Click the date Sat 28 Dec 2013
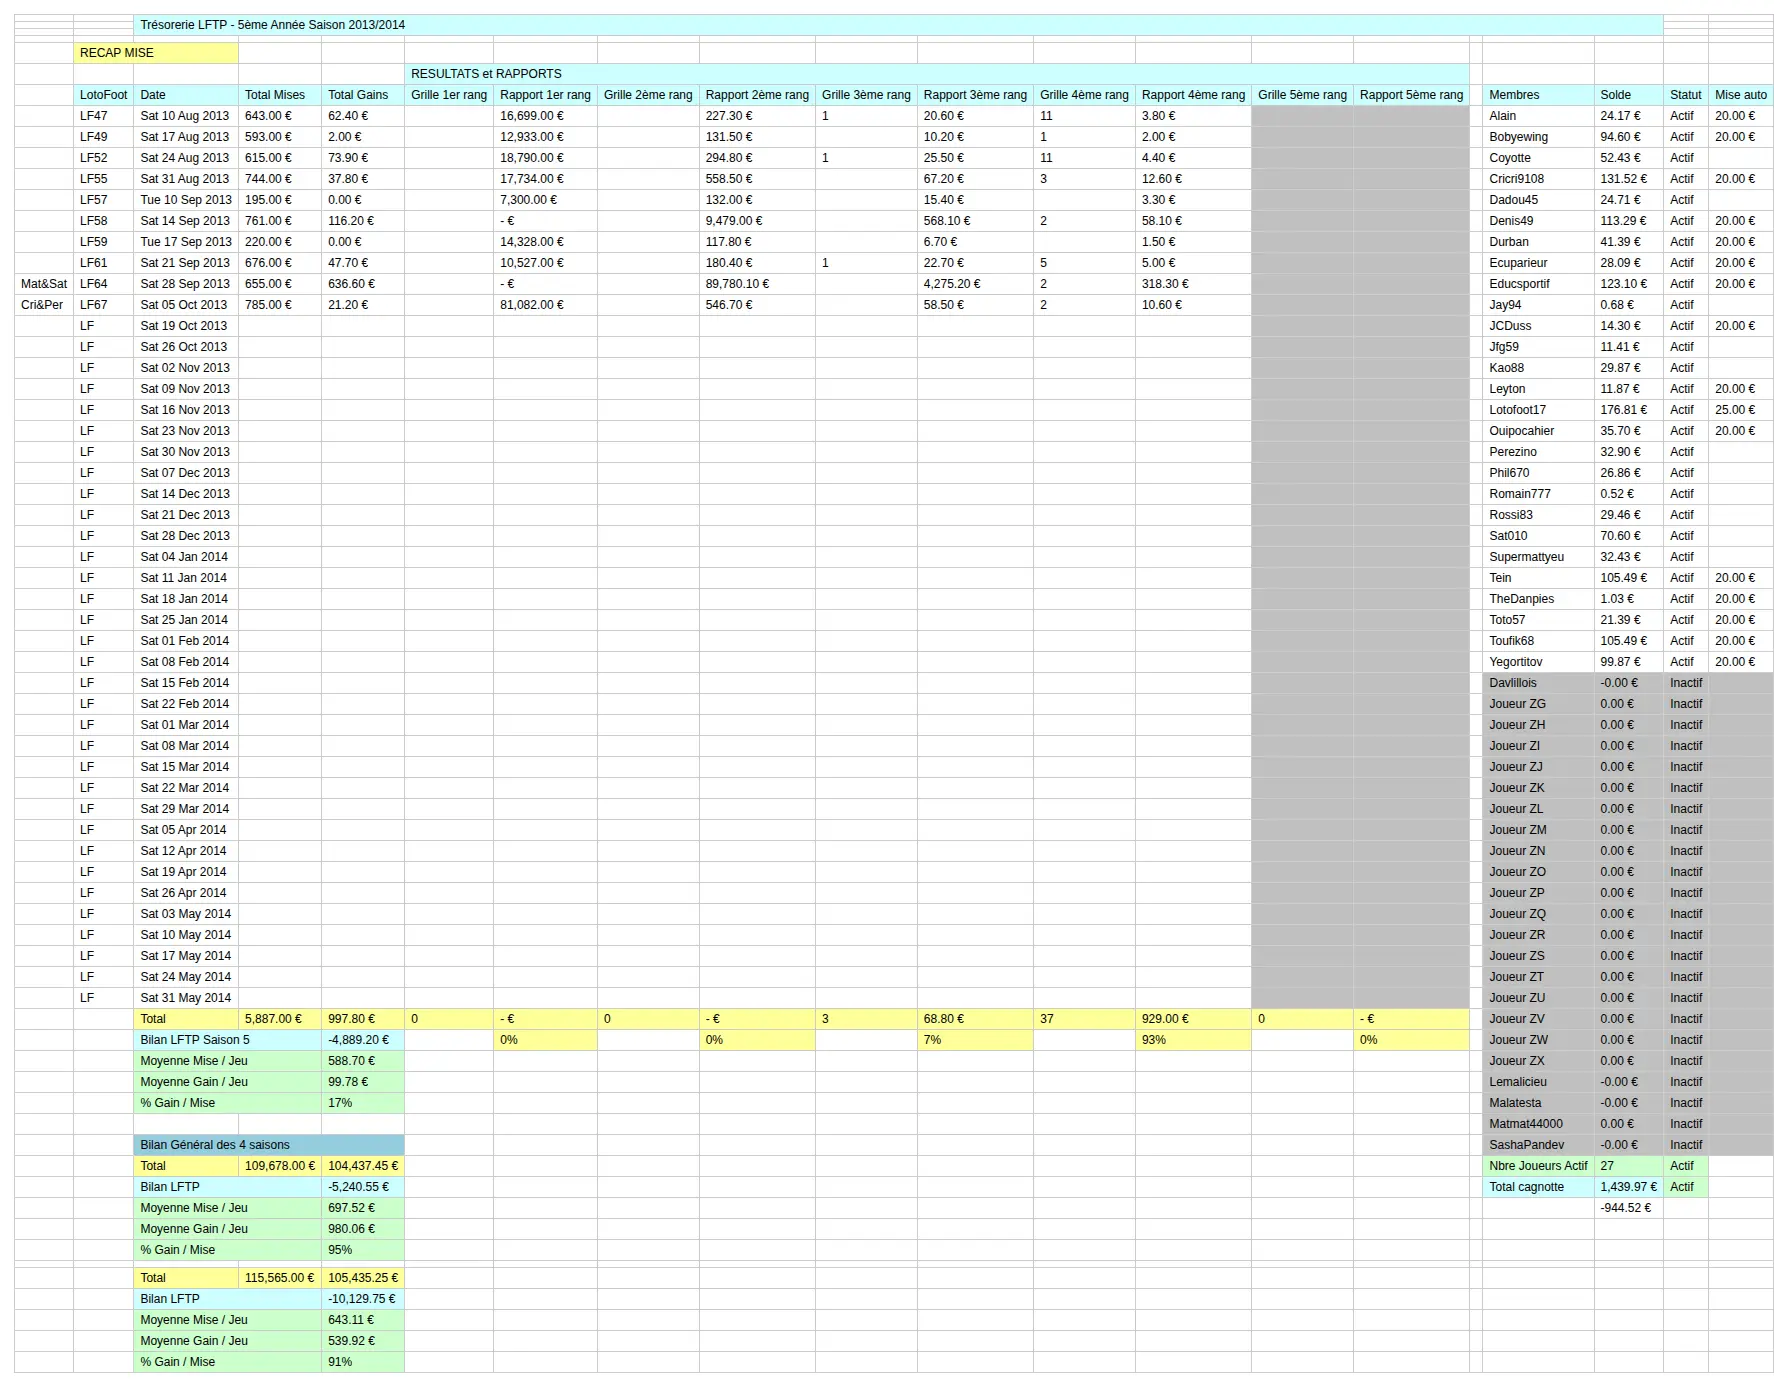 coord(185,536)
